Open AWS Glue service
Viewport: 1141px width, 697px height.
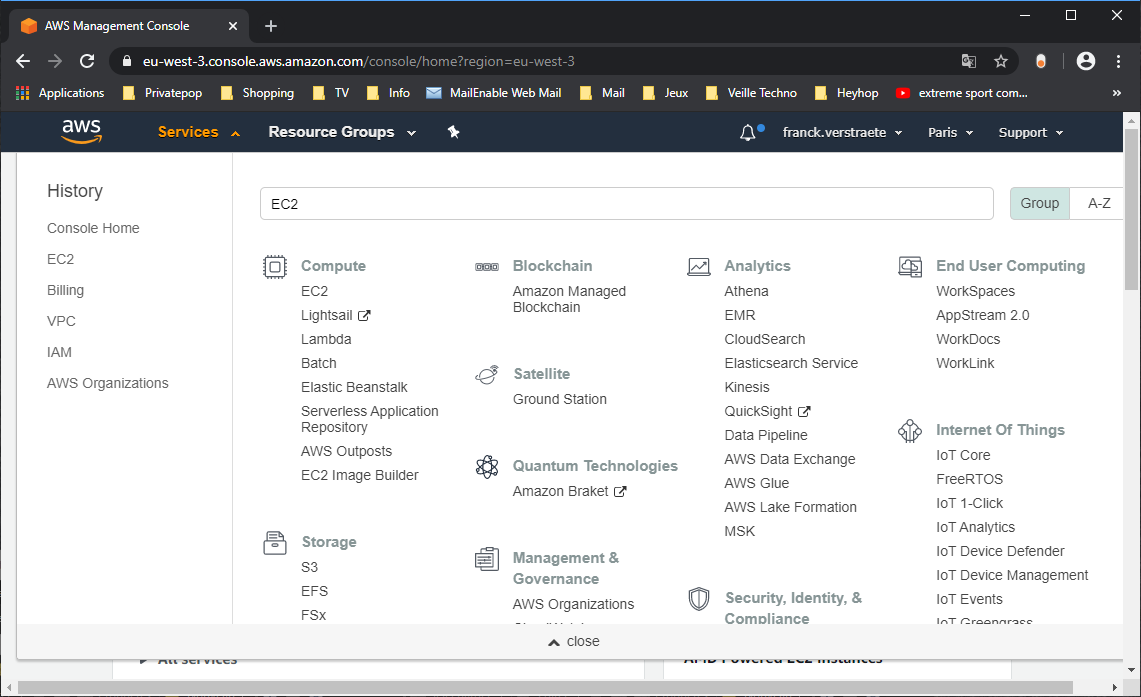(x=756, y=483)
